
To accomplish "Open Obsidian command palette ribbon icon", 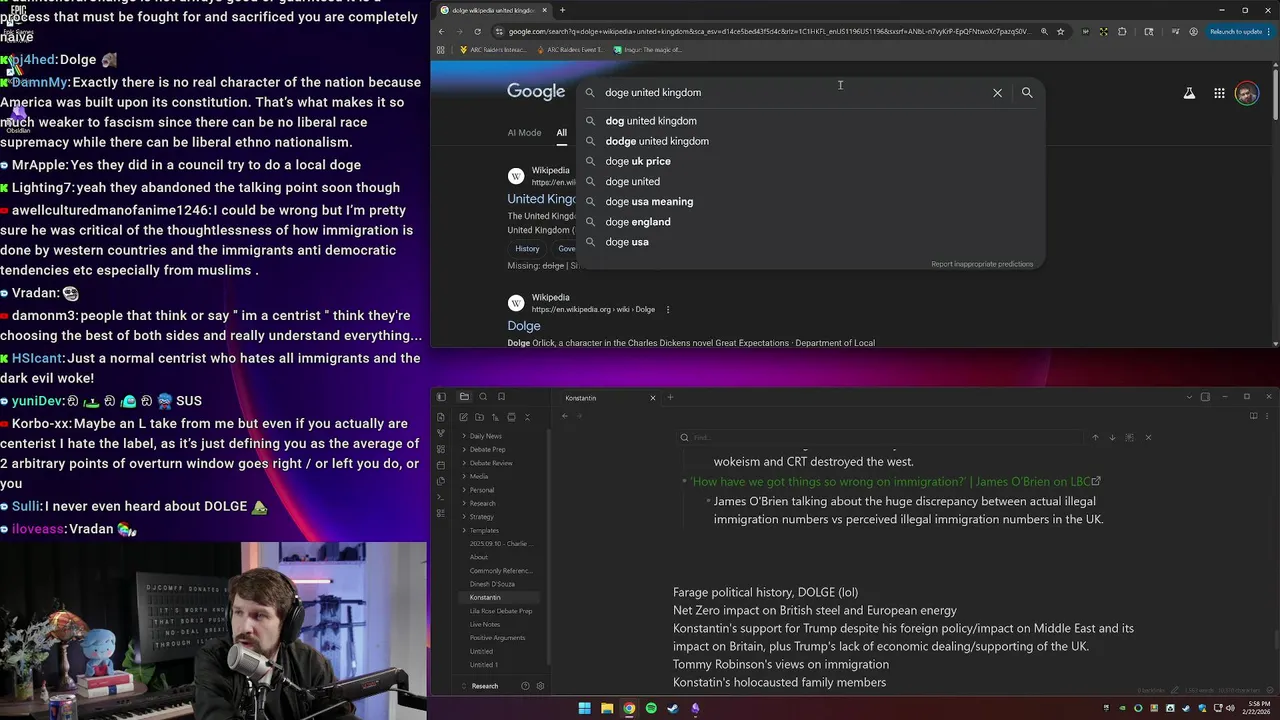I will (441, 497).
